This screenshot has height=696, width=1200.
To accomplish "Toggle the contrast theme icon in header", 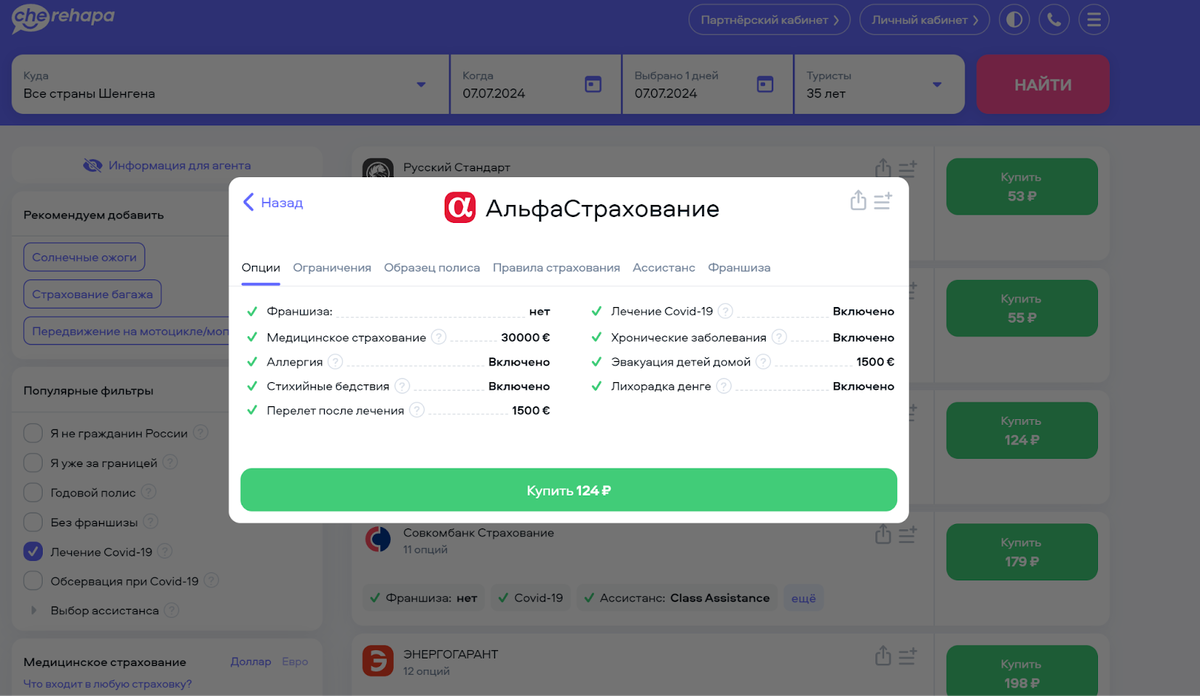I will pos(1014,20).
